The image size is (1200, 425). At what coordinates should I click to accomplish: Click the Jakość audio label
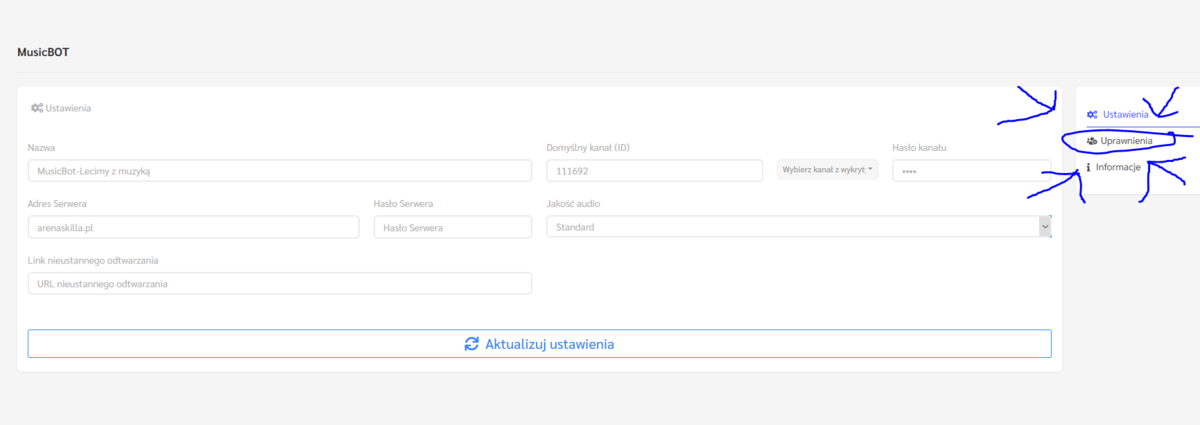[574, 204]
